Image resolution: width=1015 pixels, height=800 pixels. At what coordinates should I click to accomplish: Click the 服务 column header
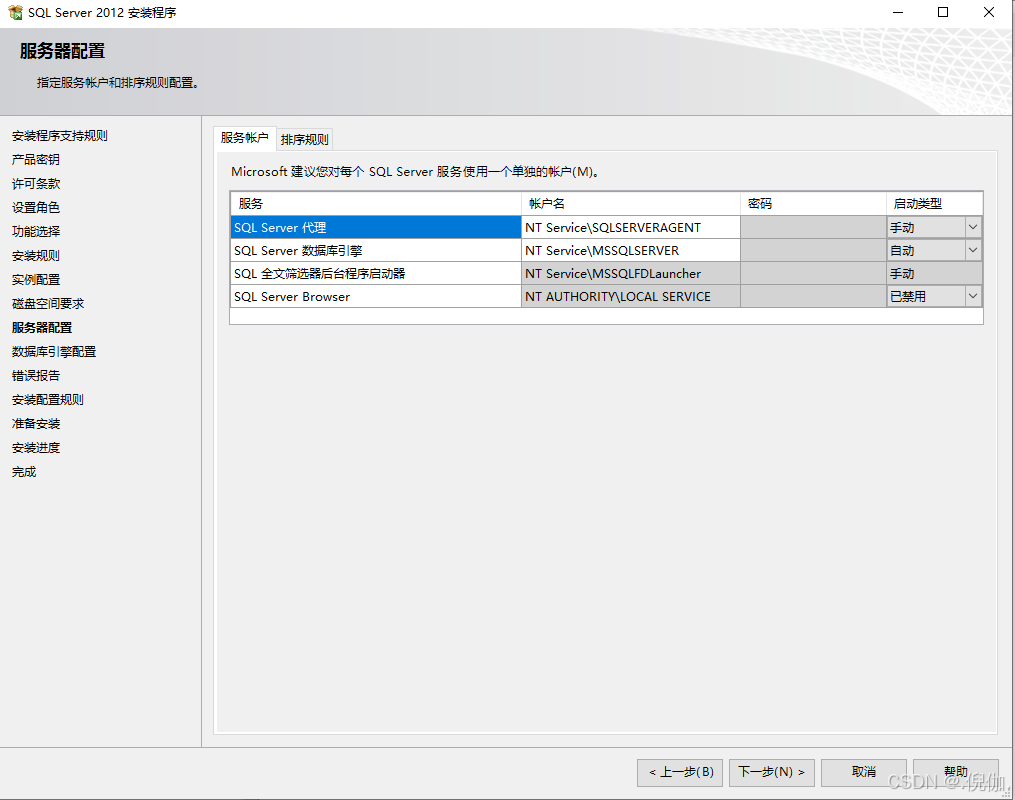(375, 204)
